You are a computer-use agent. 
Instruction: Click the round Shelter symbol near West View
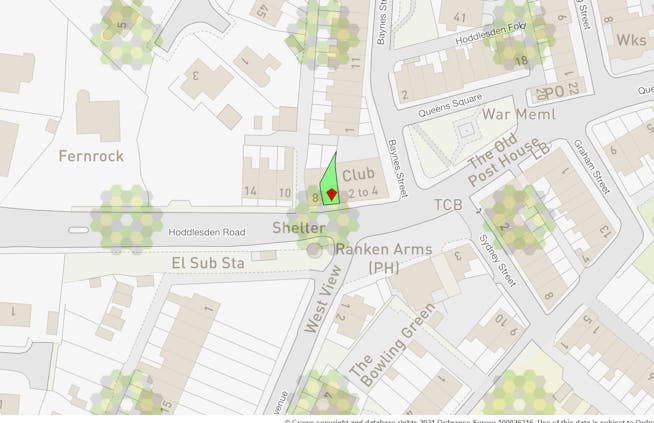(x=314, y=250)
